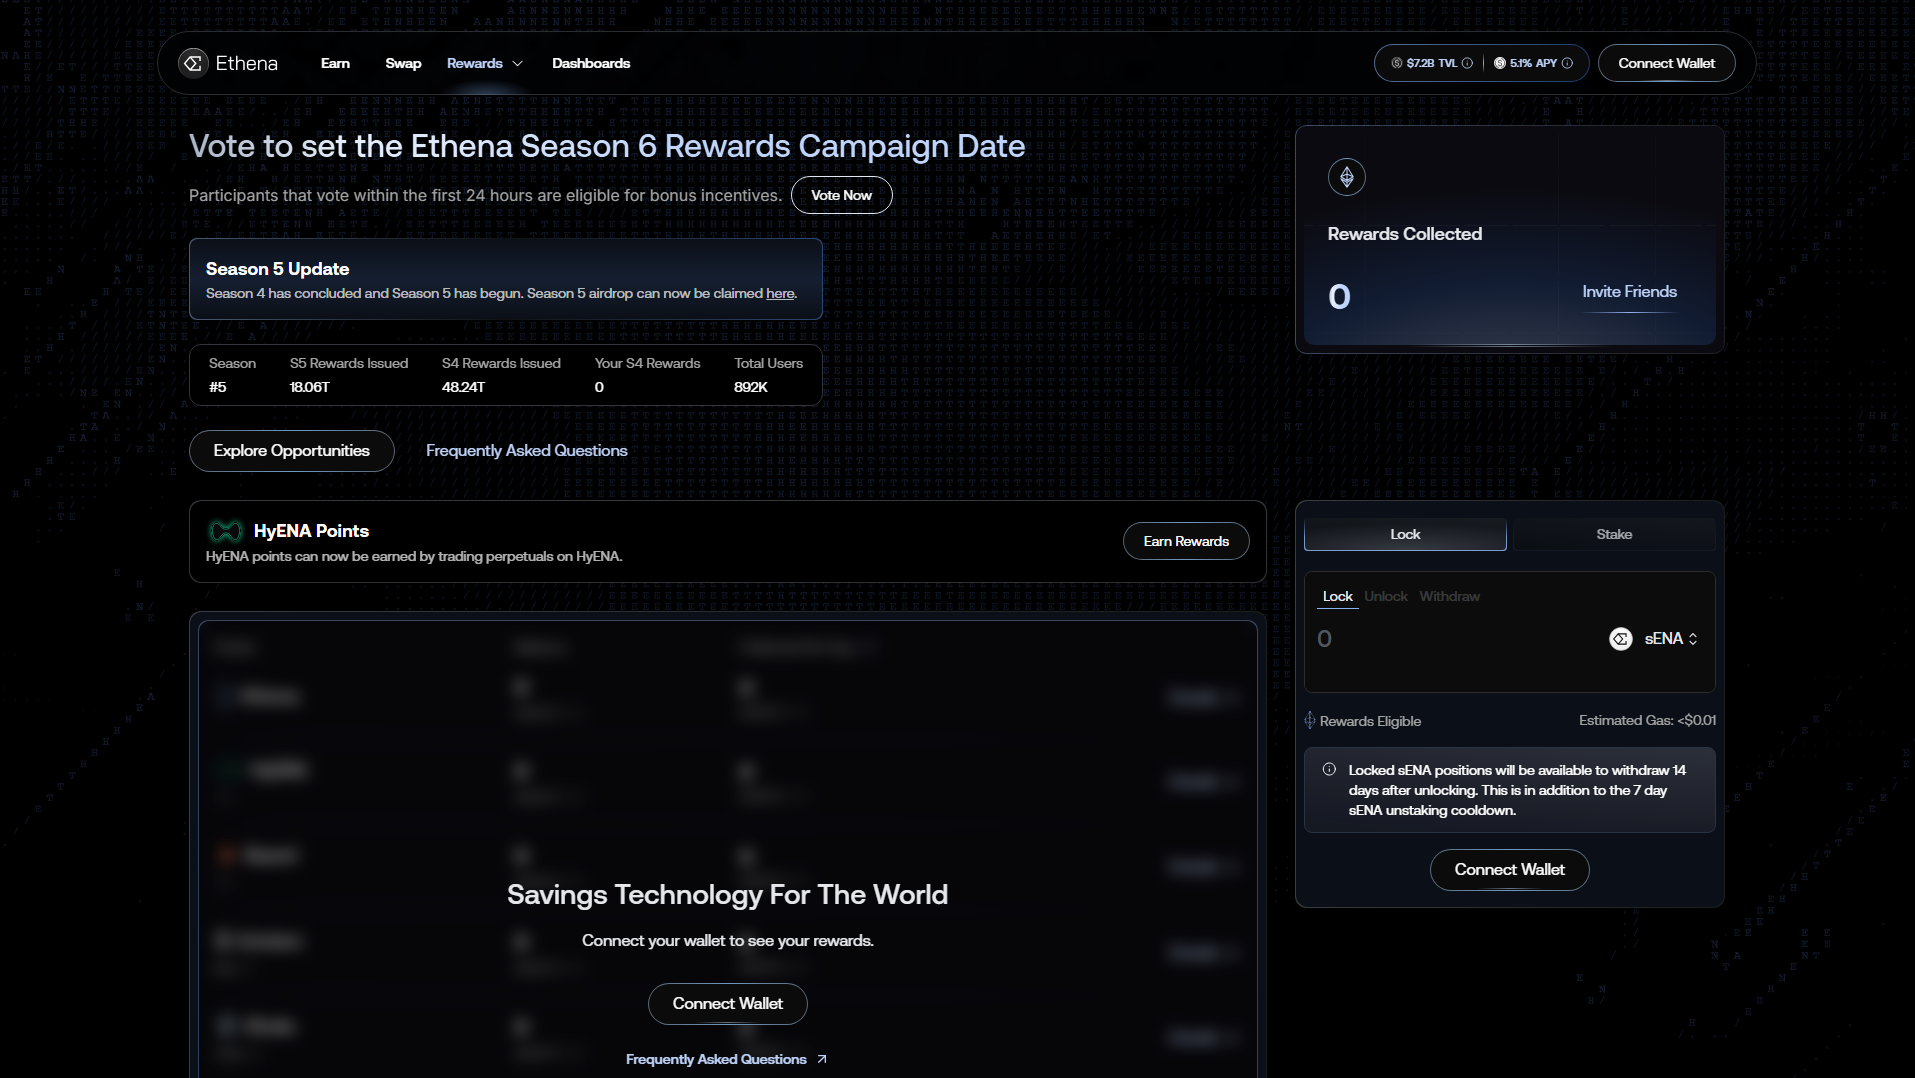Click the HyENA Points logo icon
Viewport: 1915px width, 1078px height.
pyautogui.click(x=225, y=531)
